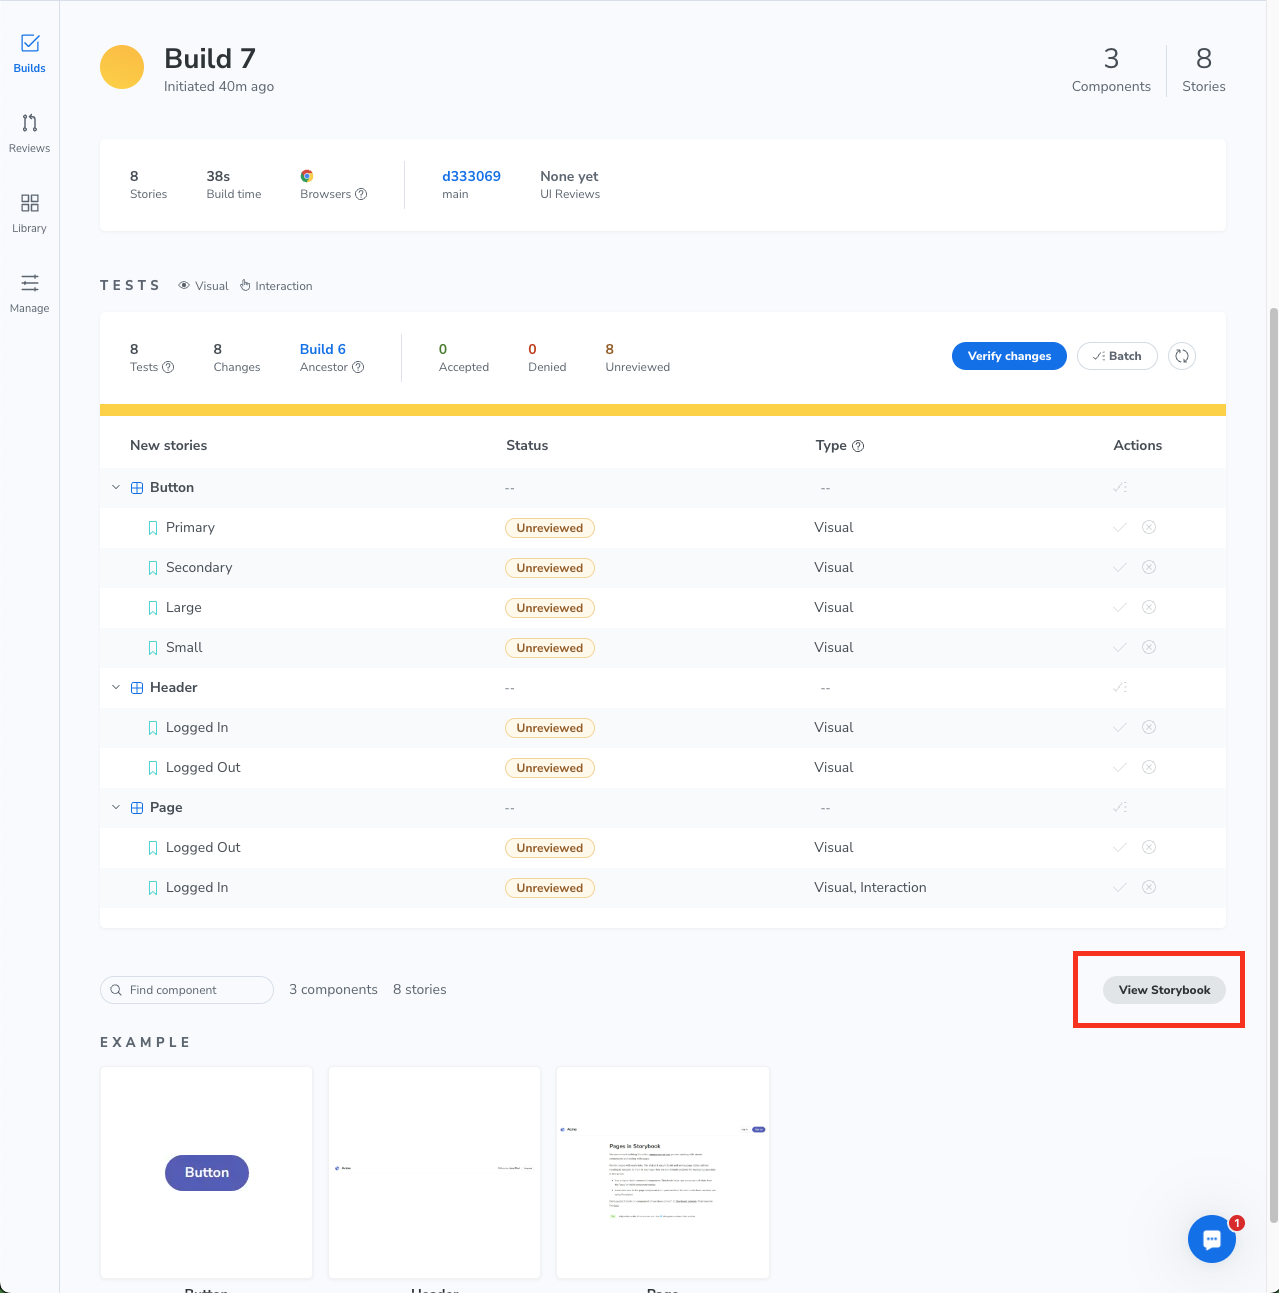Batch accept the Page component row
The image size is (1279, 1293).
(1120, 807)
